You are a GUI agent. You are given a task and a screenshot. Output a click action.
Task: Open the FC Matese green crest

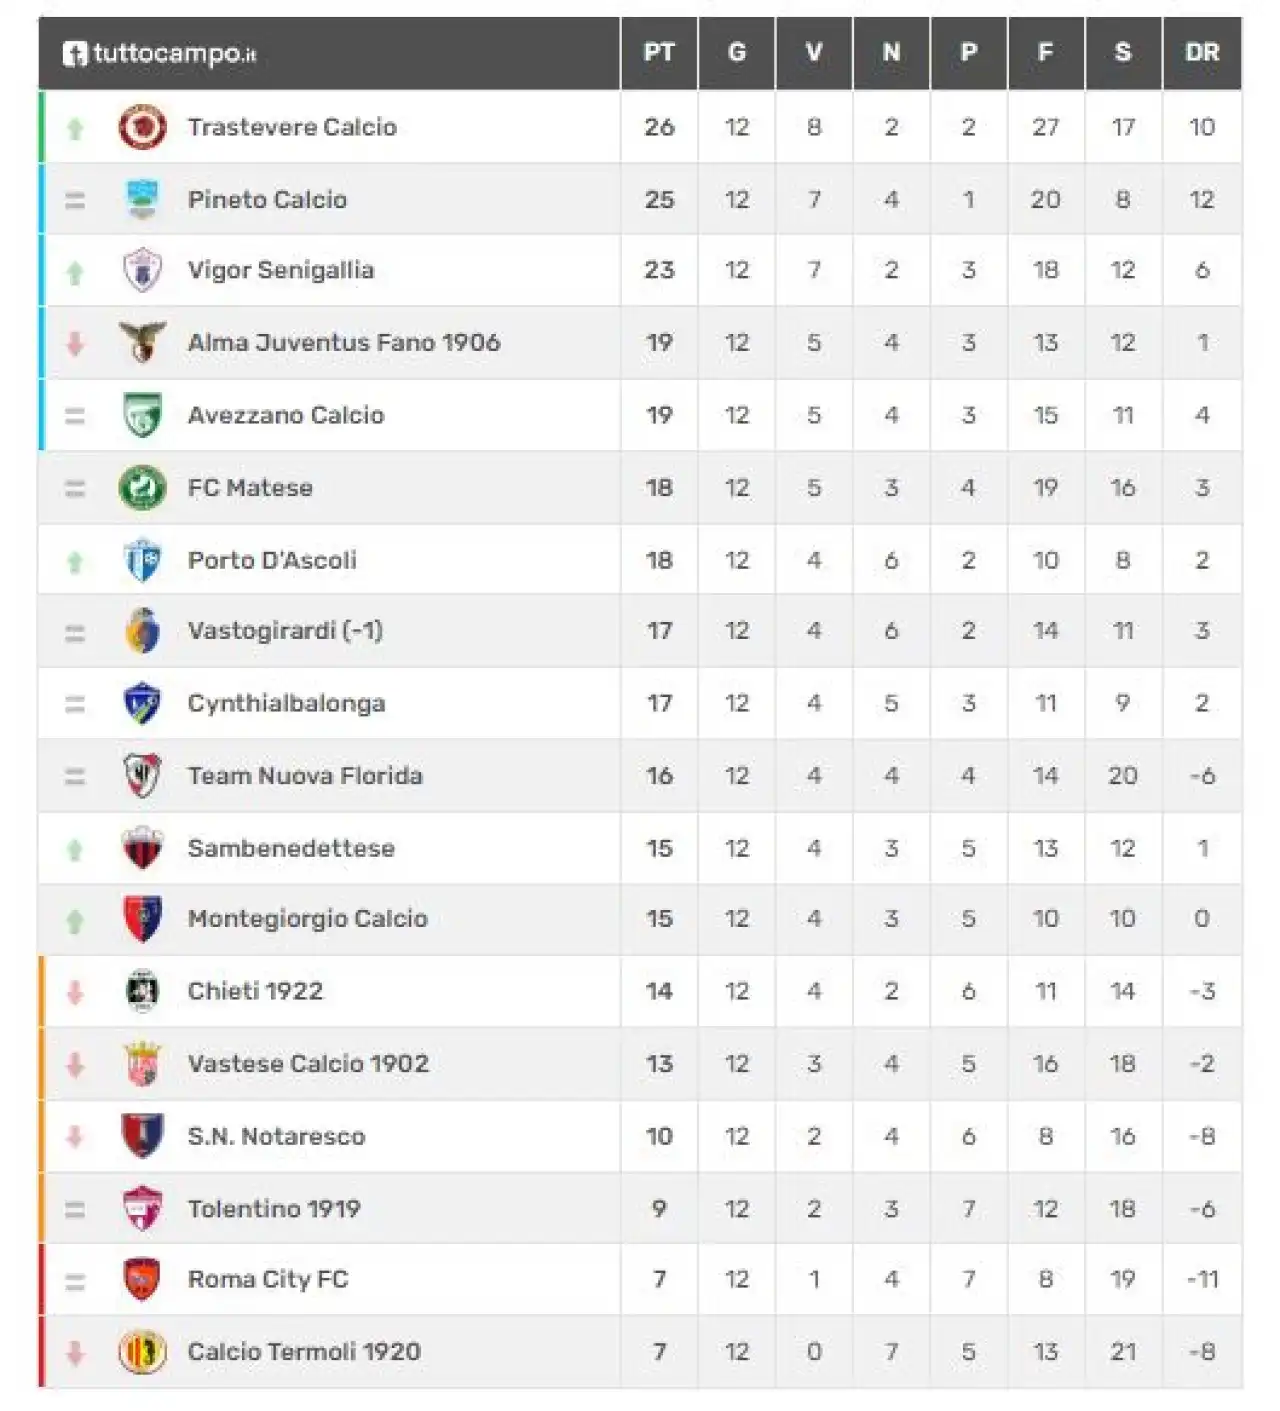pos(142,488)
